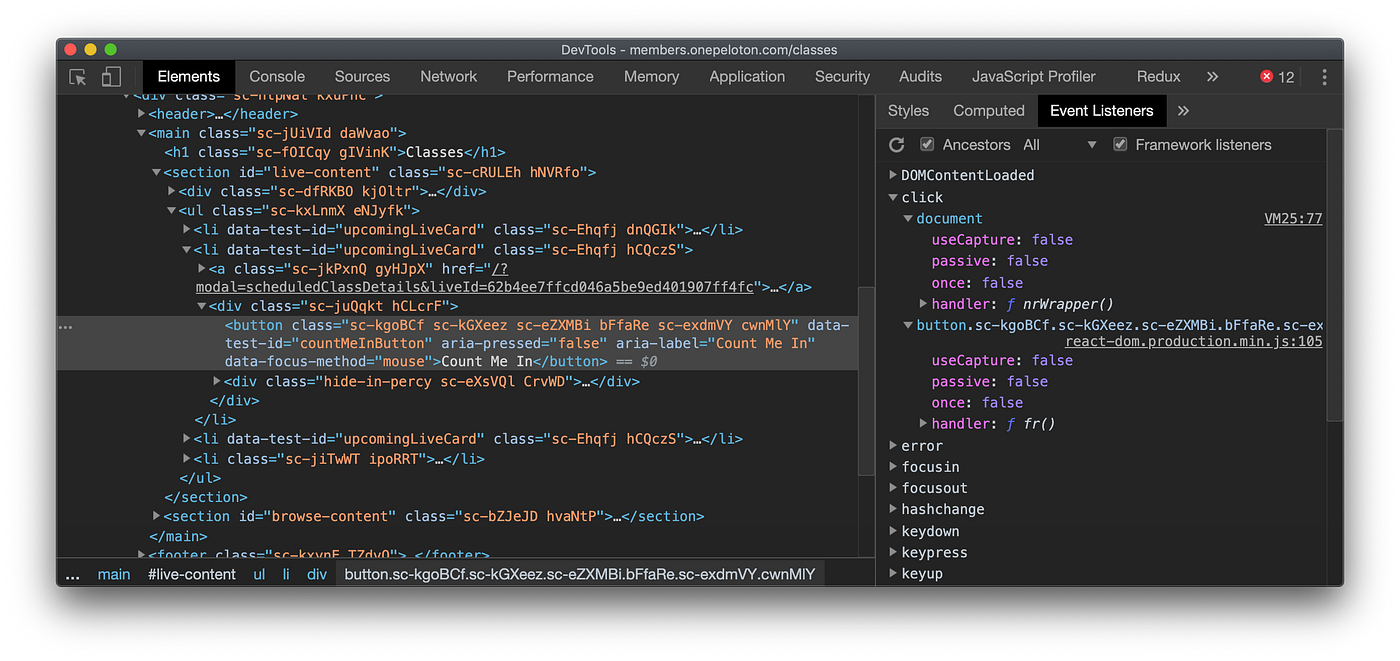Open the DevTools three-dot customize menu
Viewport: 1400px width, 661px height.
pyautogui.click(x=1324, y=77)
